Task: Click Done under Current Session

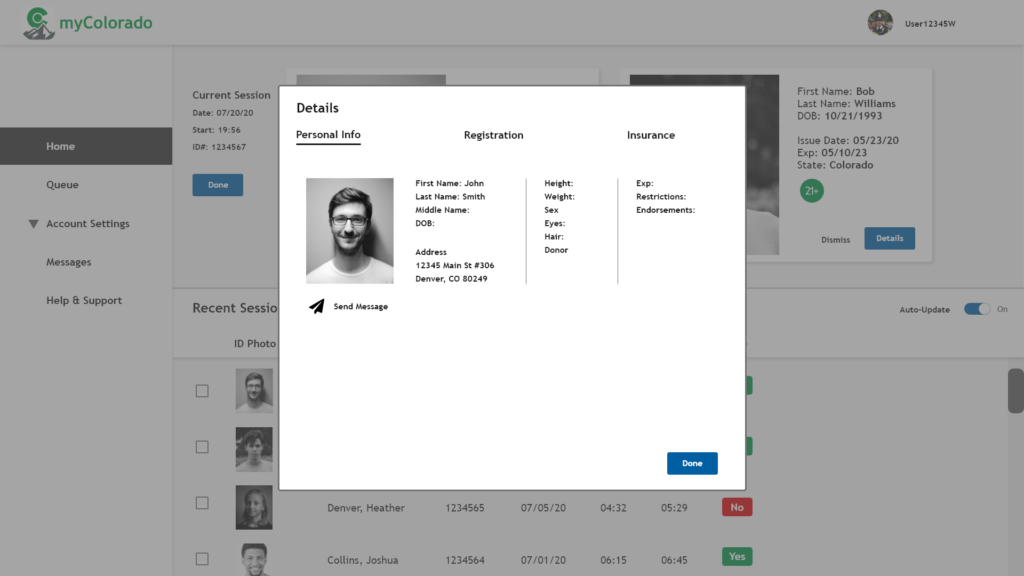Action: (217, 185)
